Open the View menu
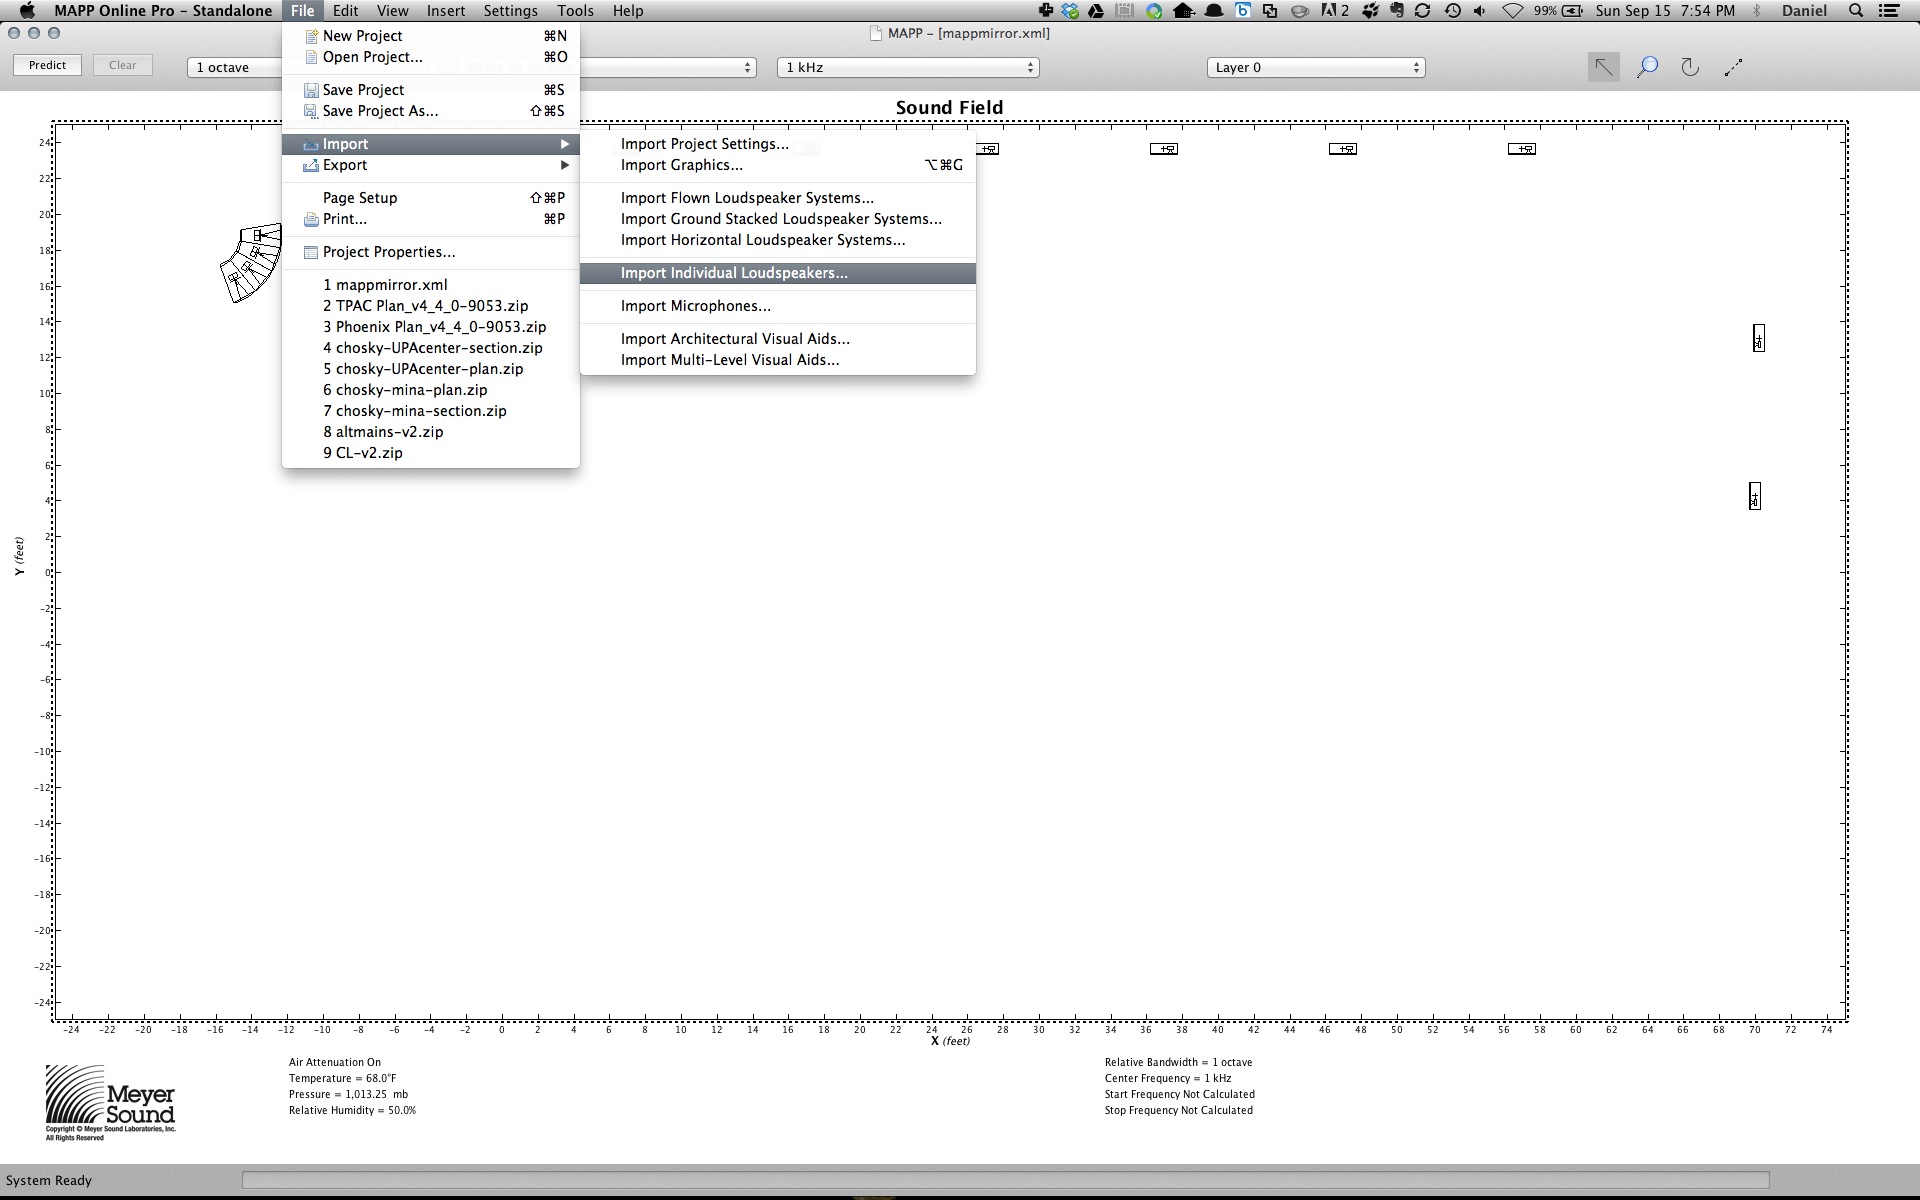 392,11
